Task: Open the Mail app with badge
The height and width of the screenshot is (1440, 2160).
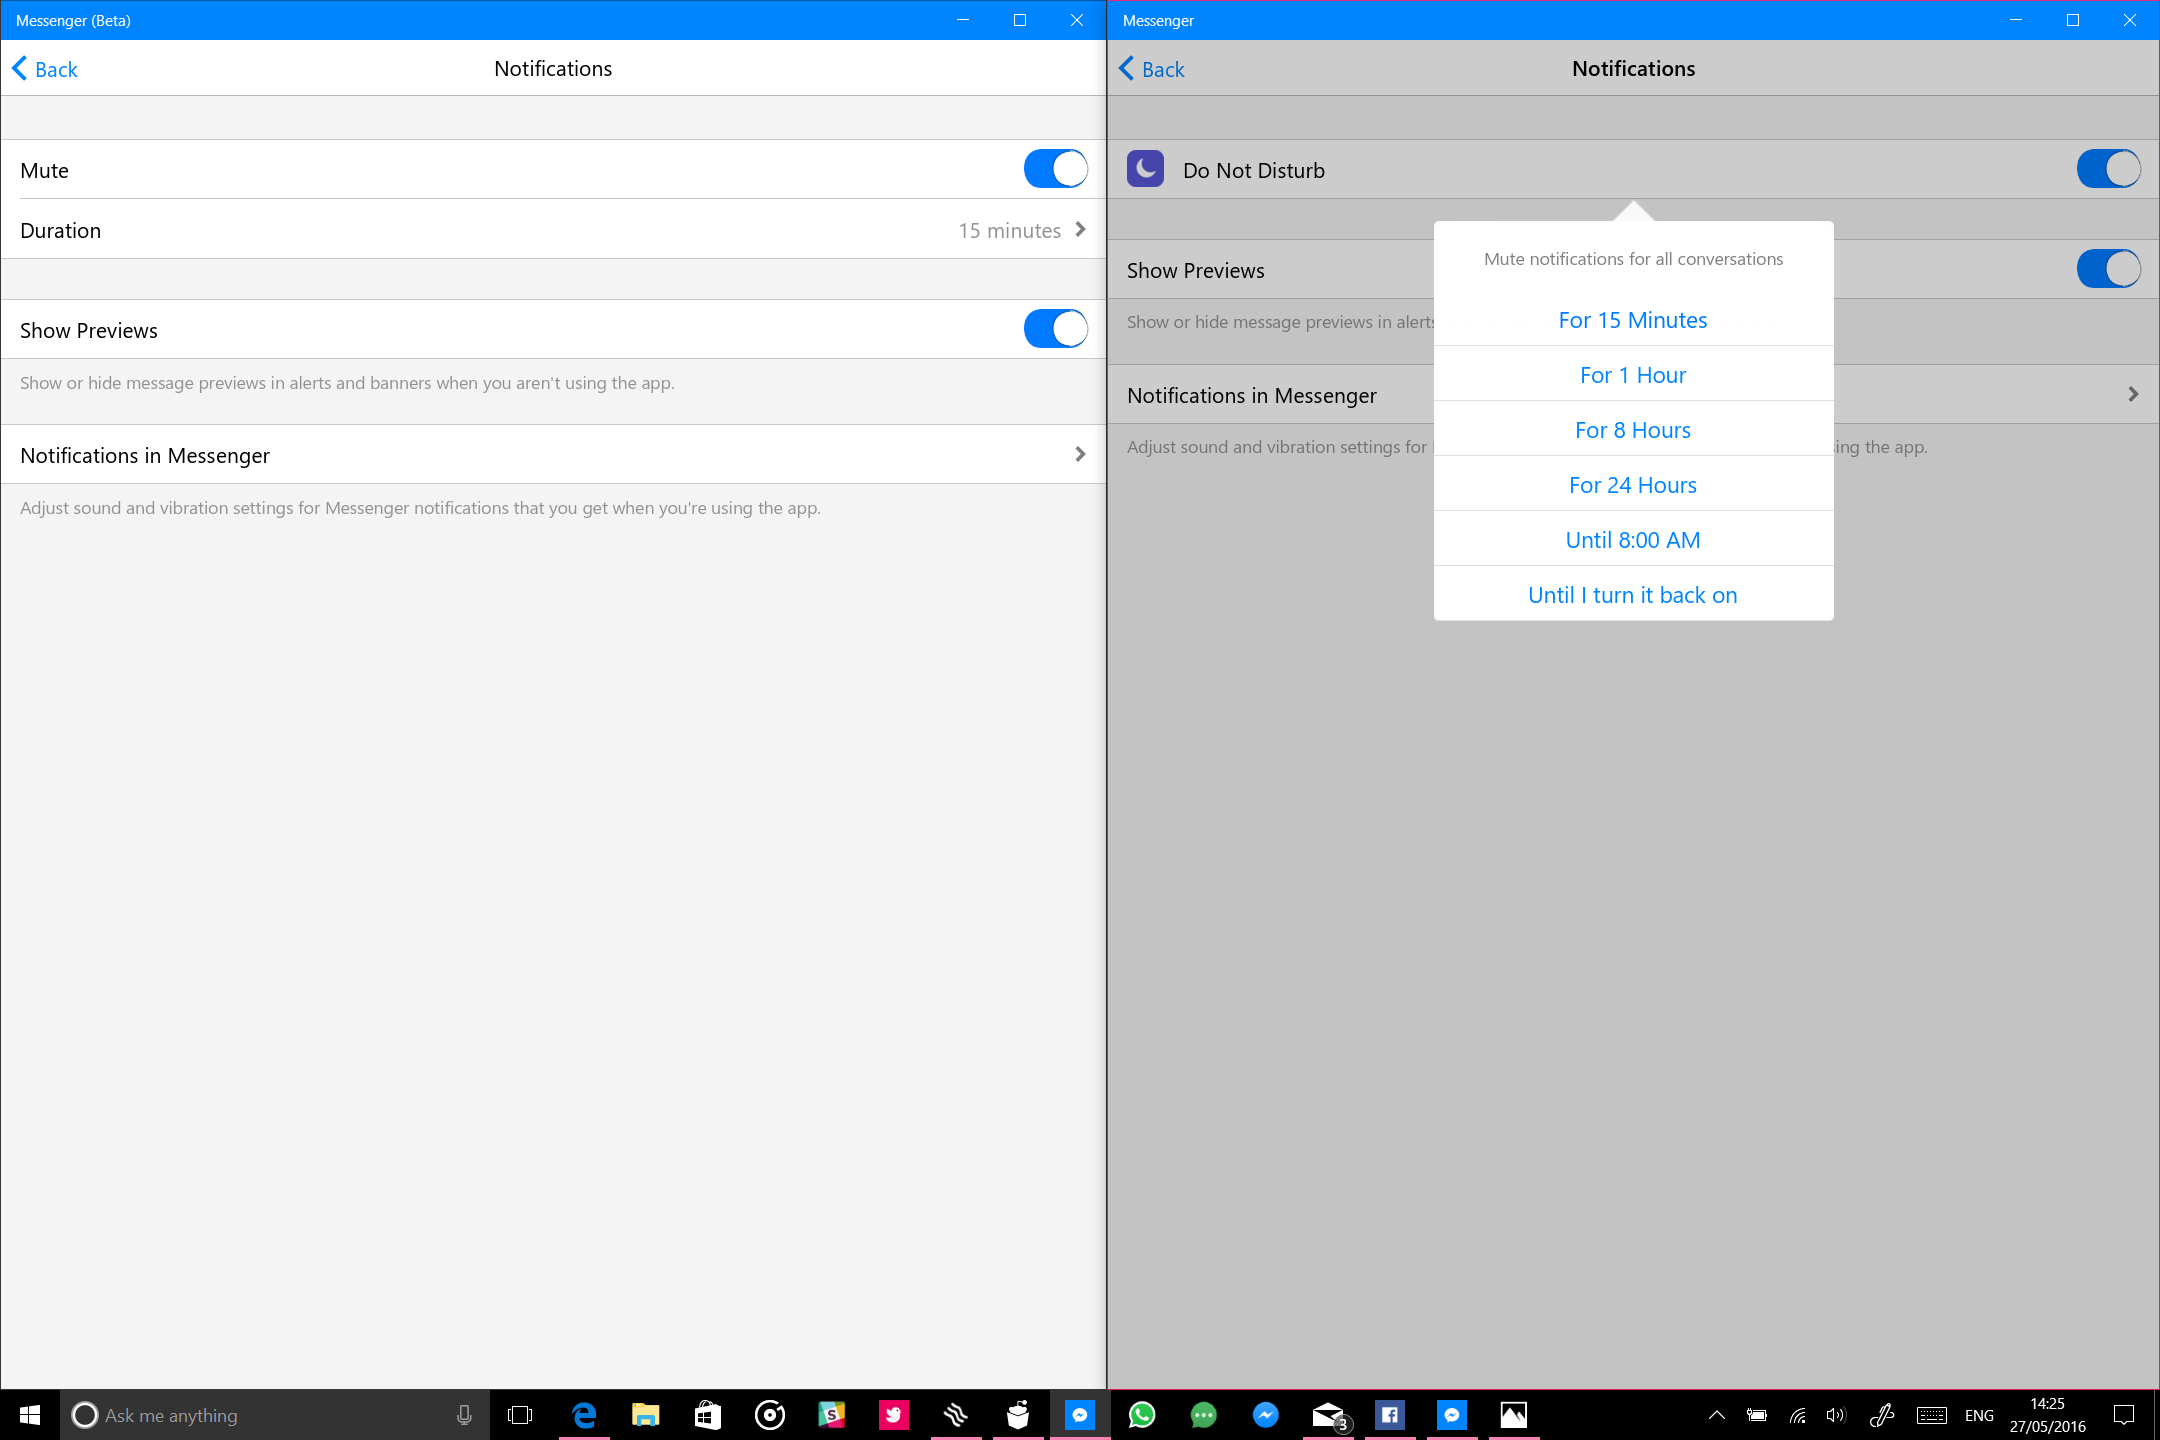Action: tap(1328, 1414)
